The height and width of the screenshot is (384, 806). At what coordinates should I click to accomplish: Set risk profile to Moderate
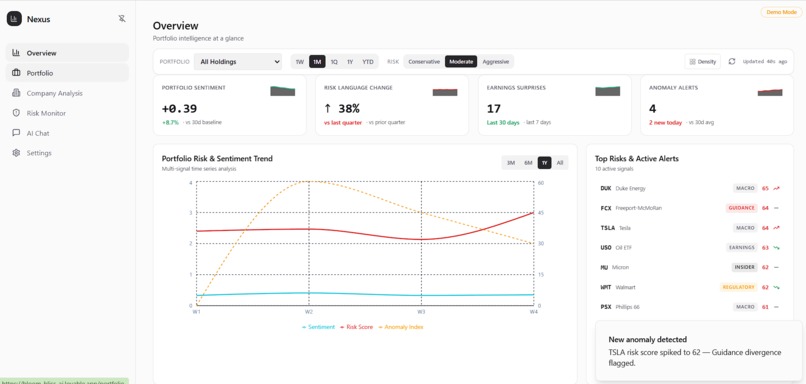point(461,62)
